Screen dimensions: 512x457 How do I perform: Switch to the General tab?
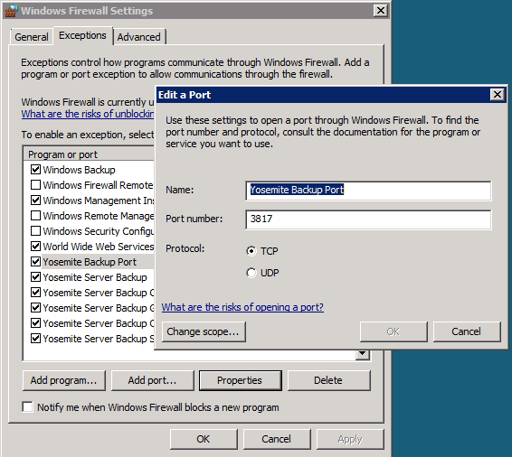click(31, 37)
